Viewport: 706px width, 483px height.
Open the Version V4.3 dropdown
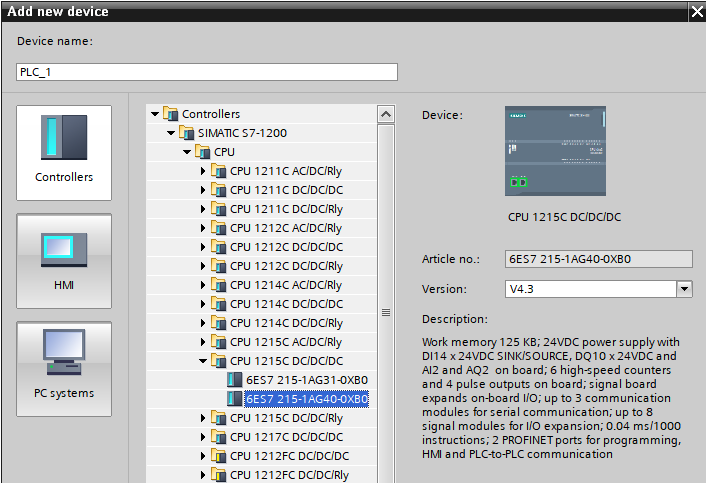point(684,289)
